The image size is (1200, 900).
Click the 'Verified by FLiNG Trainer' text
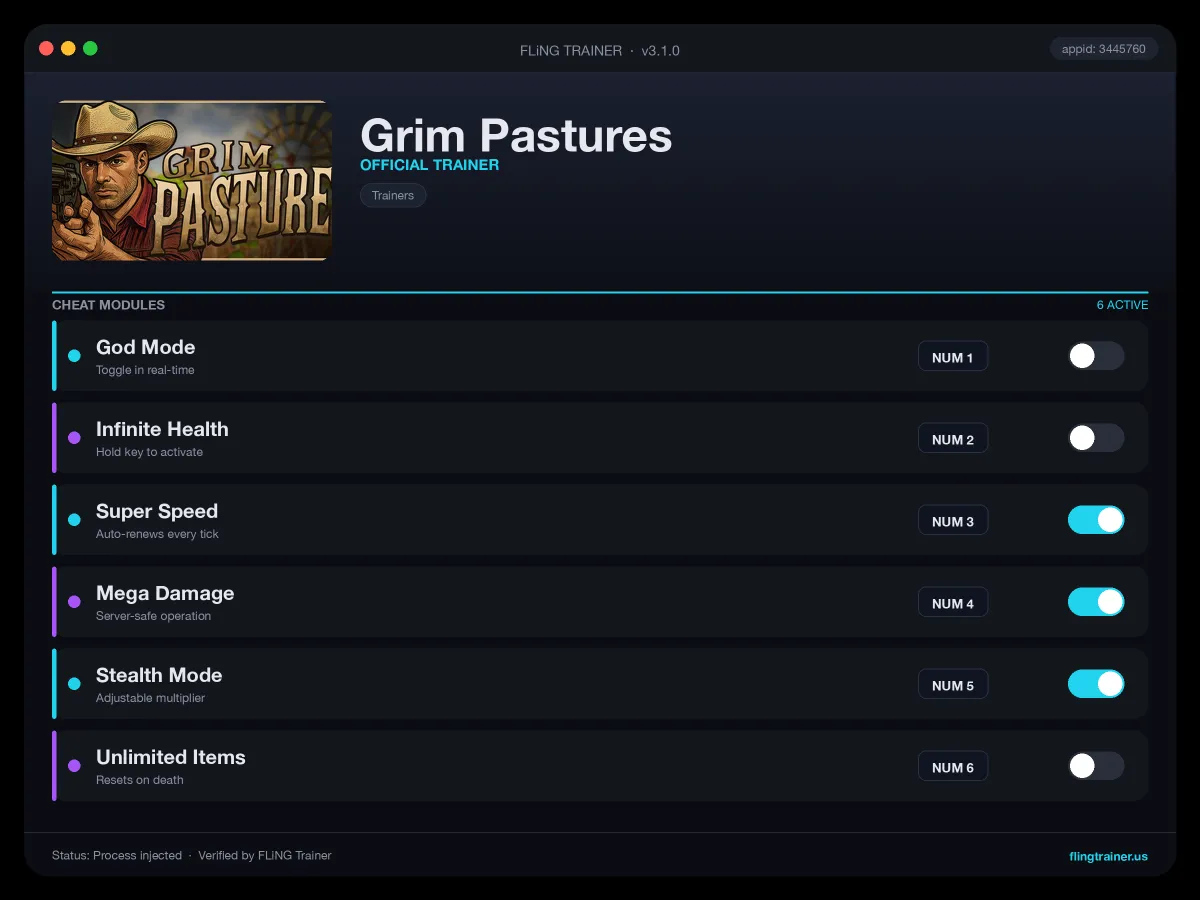tap(265, 856)
